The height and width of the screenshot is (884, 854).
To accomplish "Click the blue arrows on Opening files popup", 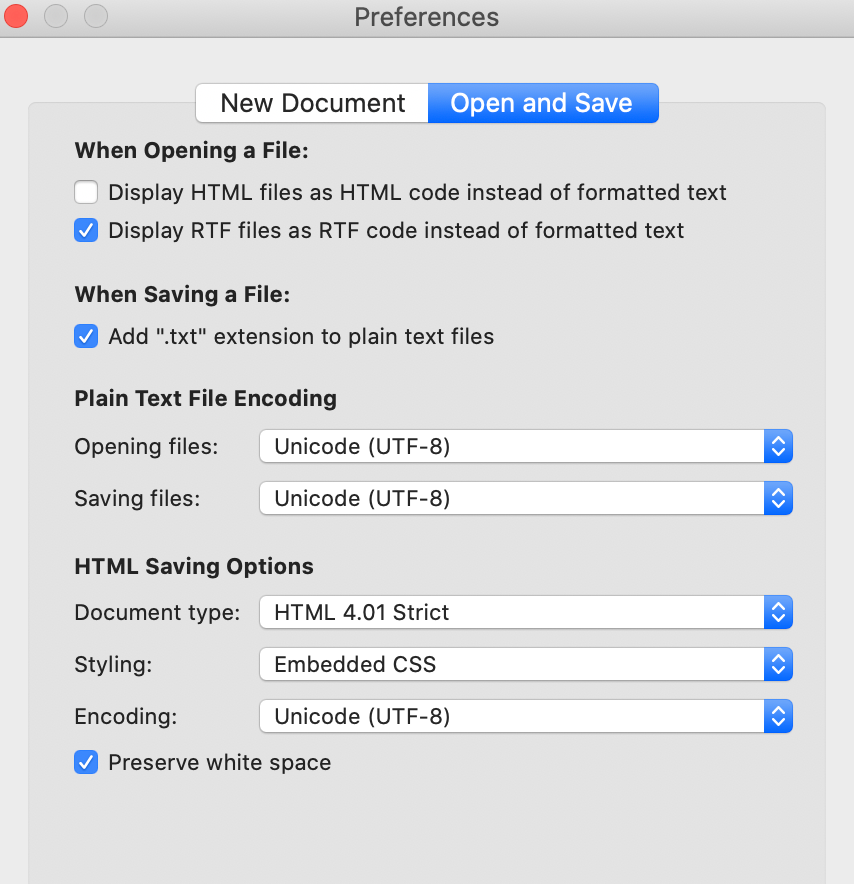I will click(778, 447).
